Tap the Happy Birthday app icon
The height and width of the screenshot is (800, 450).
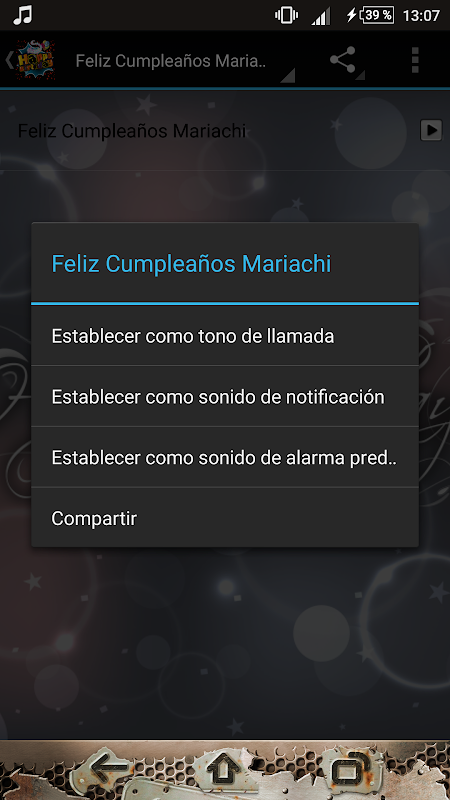(x=34, y=60)
